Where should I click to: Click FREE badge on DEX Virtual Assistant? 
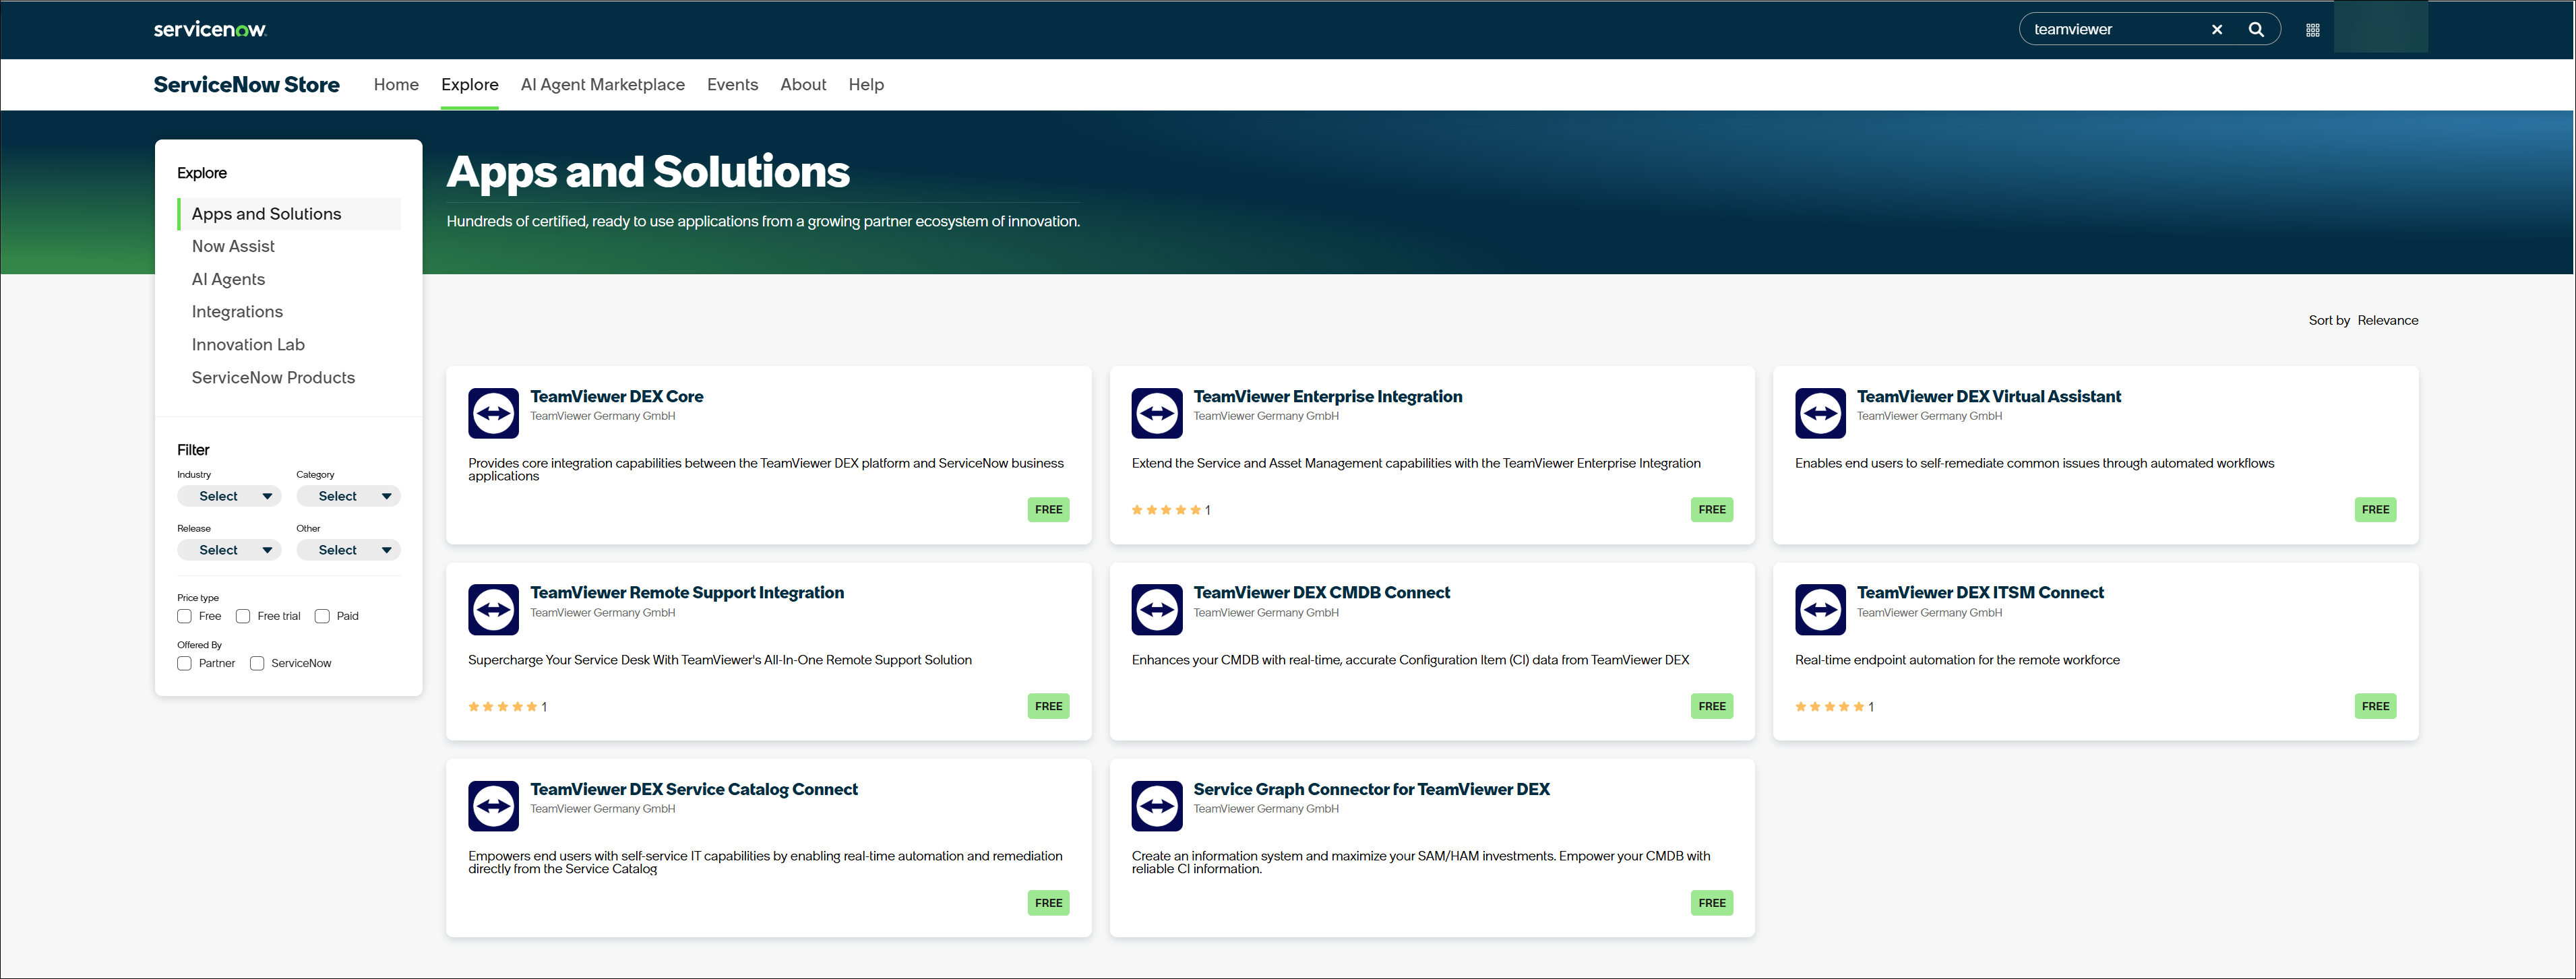[2376, 510]
